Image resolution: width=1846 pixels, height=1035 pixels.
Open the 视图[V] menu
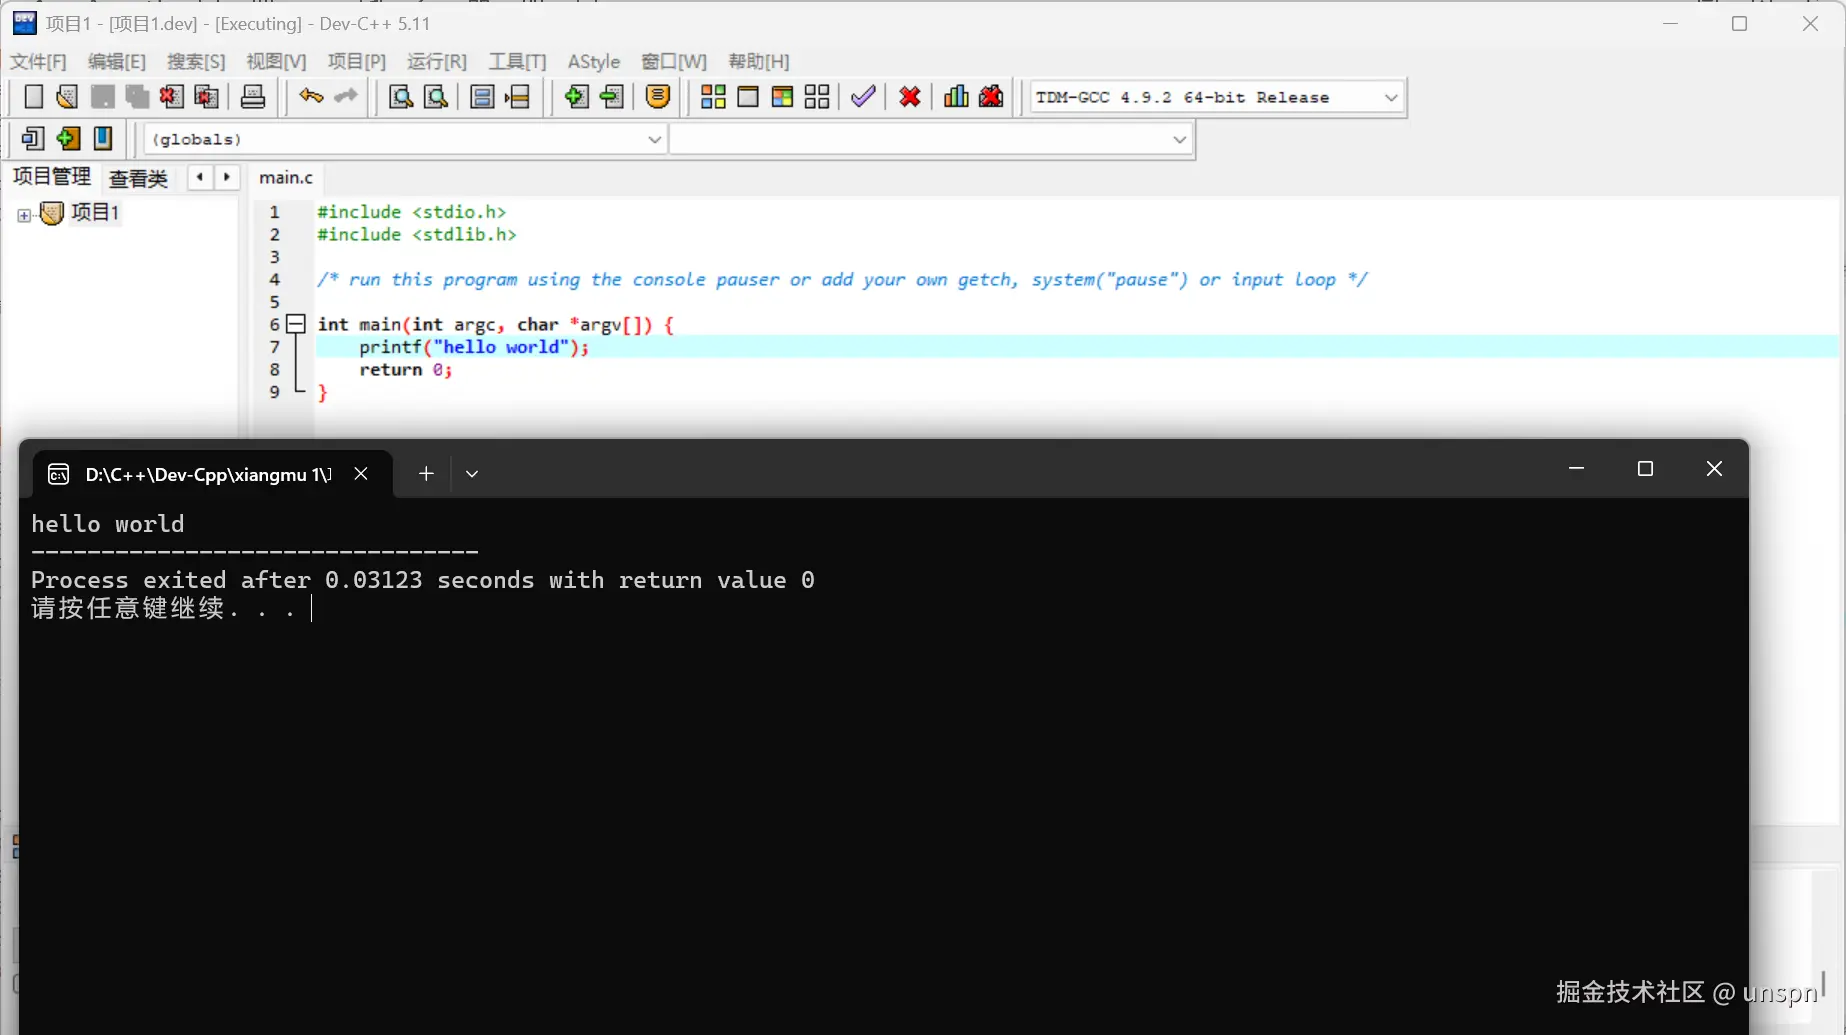click(276, 62)
